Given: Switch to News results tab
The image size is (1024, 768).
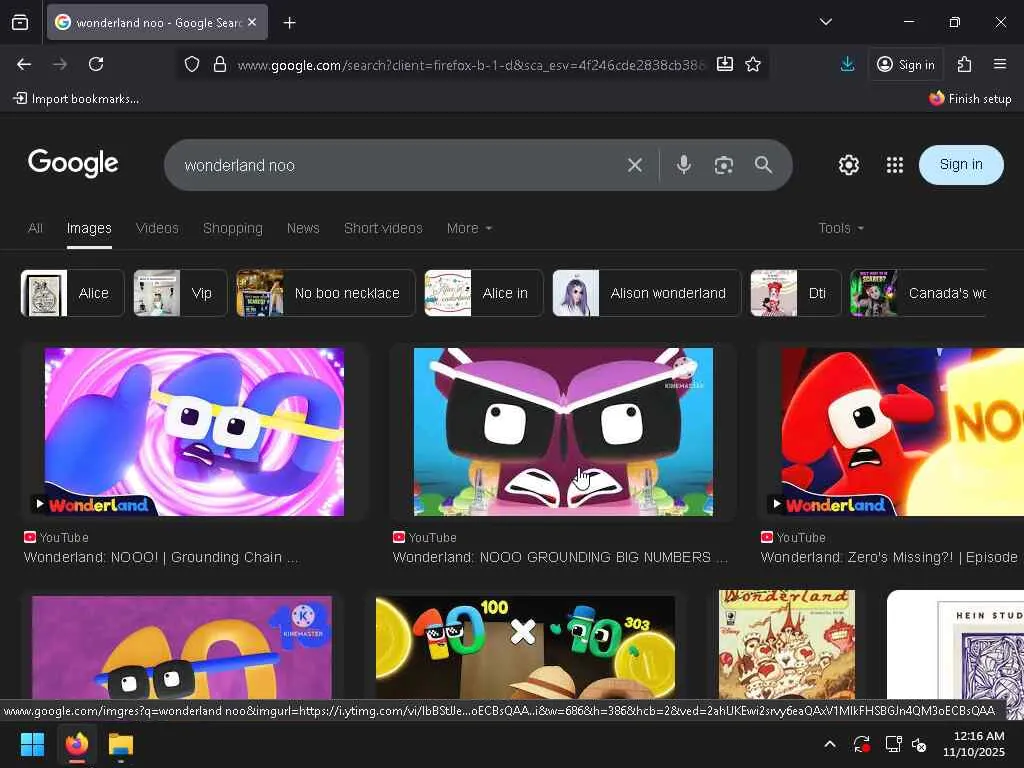Looking at the screenshot, I should click(303, 228).
